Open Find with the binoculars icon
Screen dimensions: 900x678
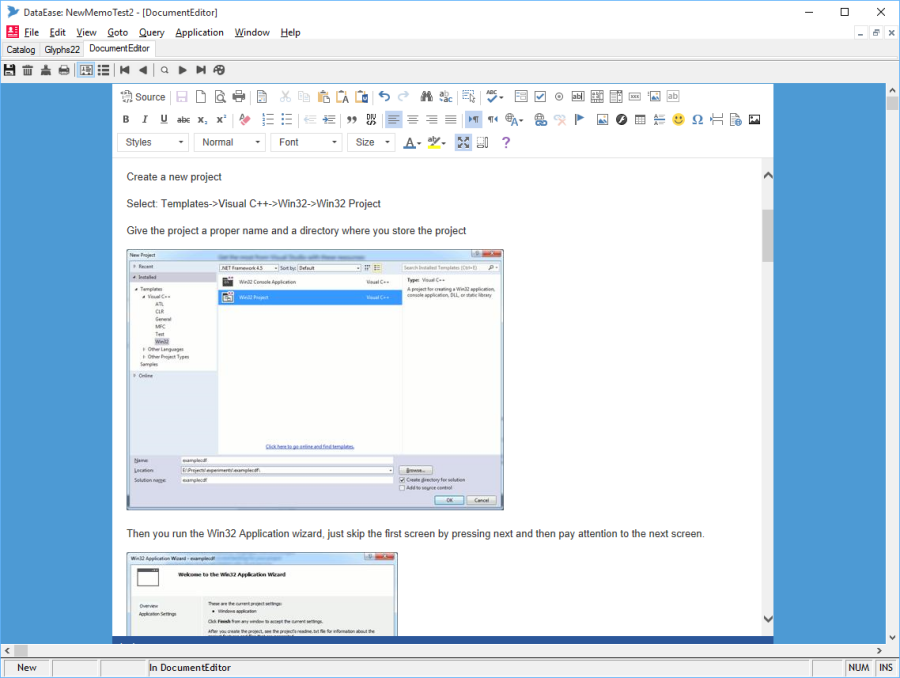tap(426, 96)
